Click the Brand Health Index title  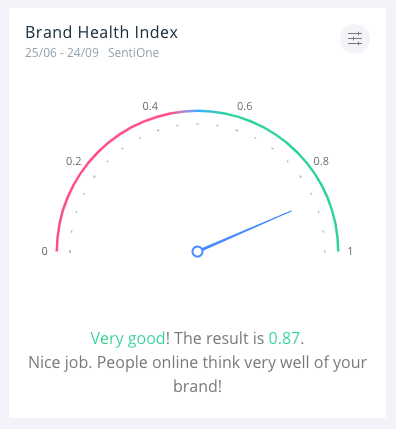[101, 32]
